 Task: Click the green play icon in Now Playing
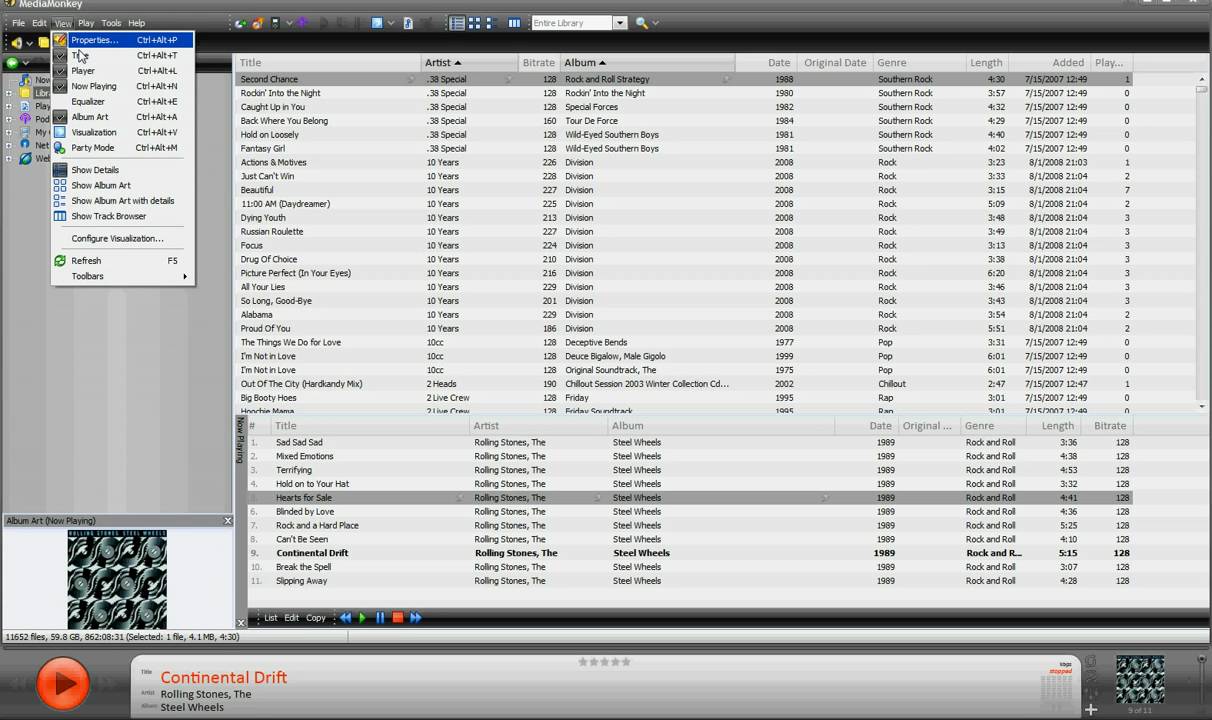click(x=362, y=618)
